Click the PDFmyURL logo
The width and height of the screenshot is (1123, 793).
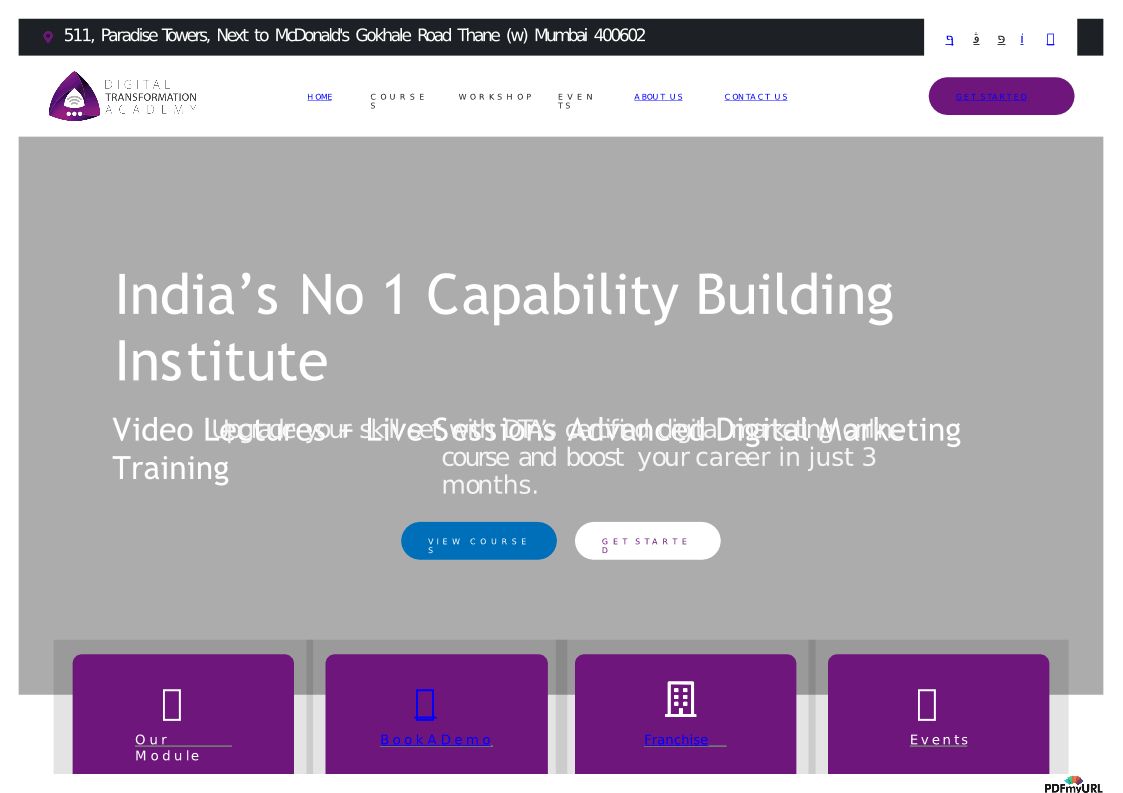click(x=1073, y=785)
